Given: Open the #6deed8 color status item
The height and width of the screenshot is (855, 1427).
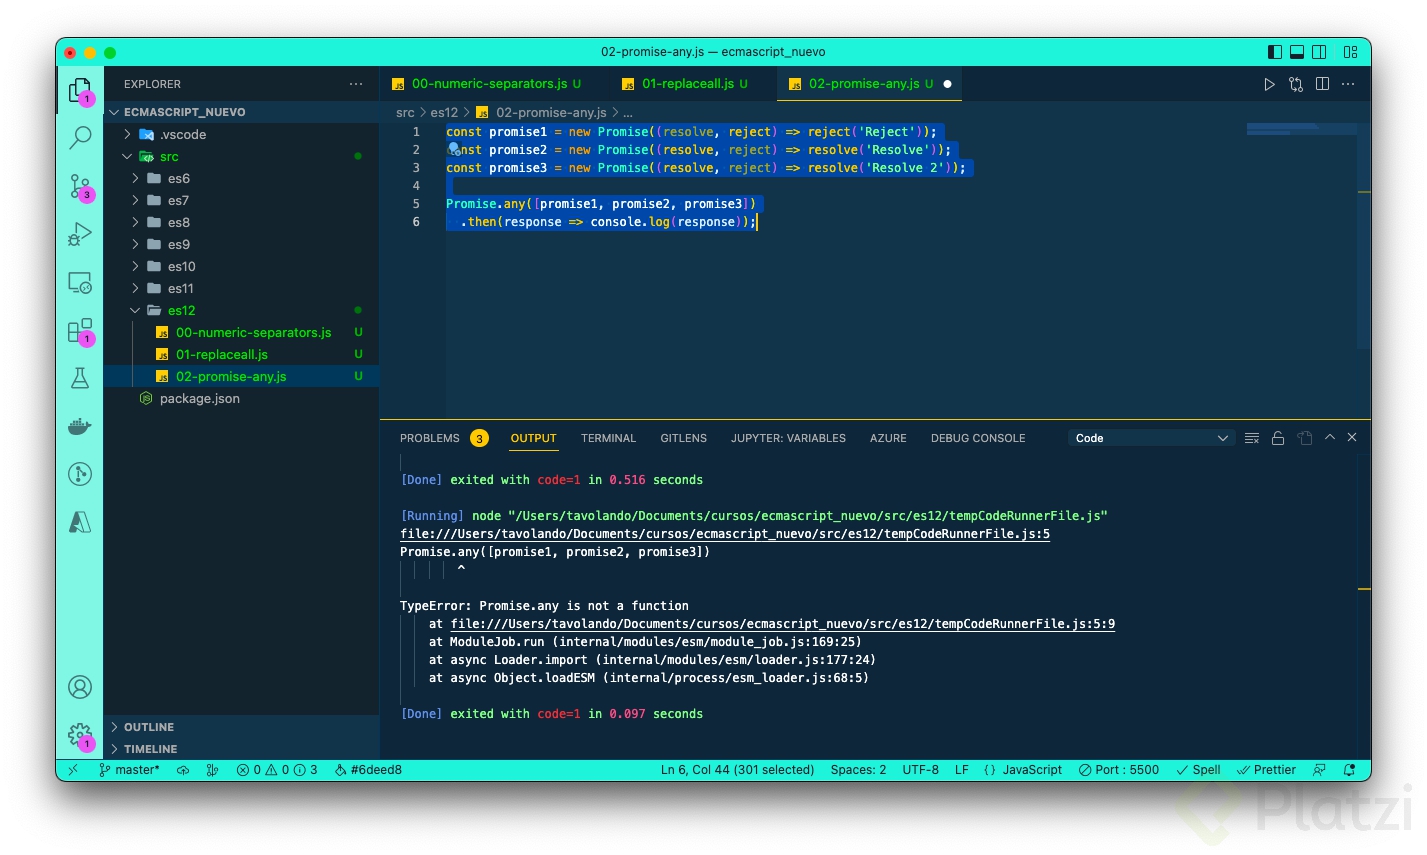Looking at the screenshot, I should tap(368, 770).
